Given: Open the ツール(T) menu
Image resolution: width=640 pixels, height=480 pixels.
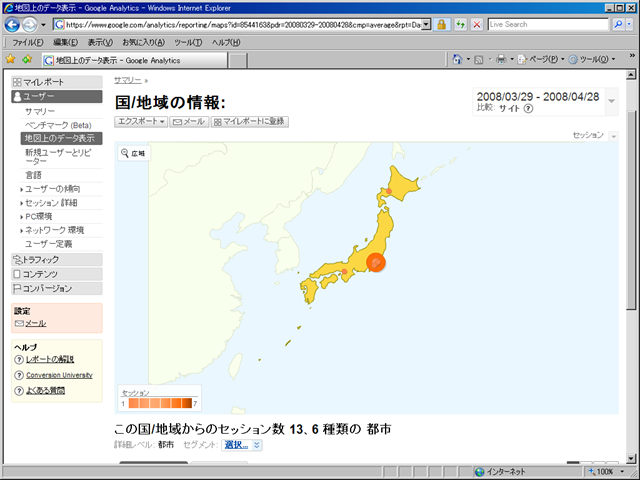Looking at the screenshot, I should pyautogui.click(x=188, y=42).
